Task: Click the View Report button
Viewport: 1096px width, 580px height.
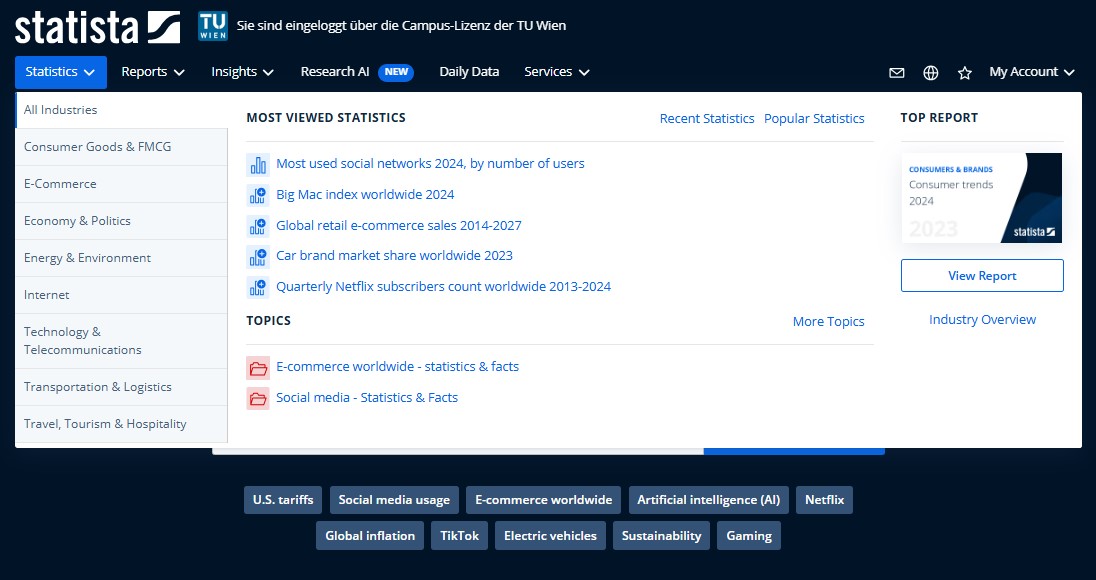Action: point(982,275)
